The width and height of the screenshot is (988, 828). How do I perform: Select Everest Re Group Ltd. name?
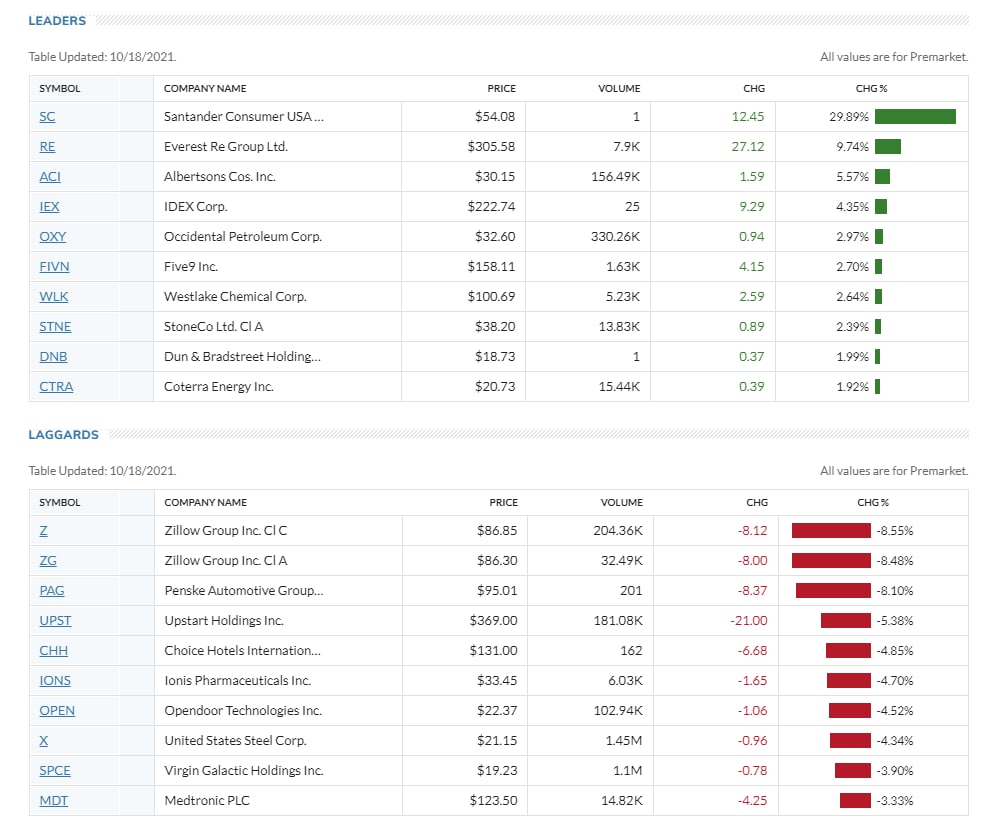226,147
